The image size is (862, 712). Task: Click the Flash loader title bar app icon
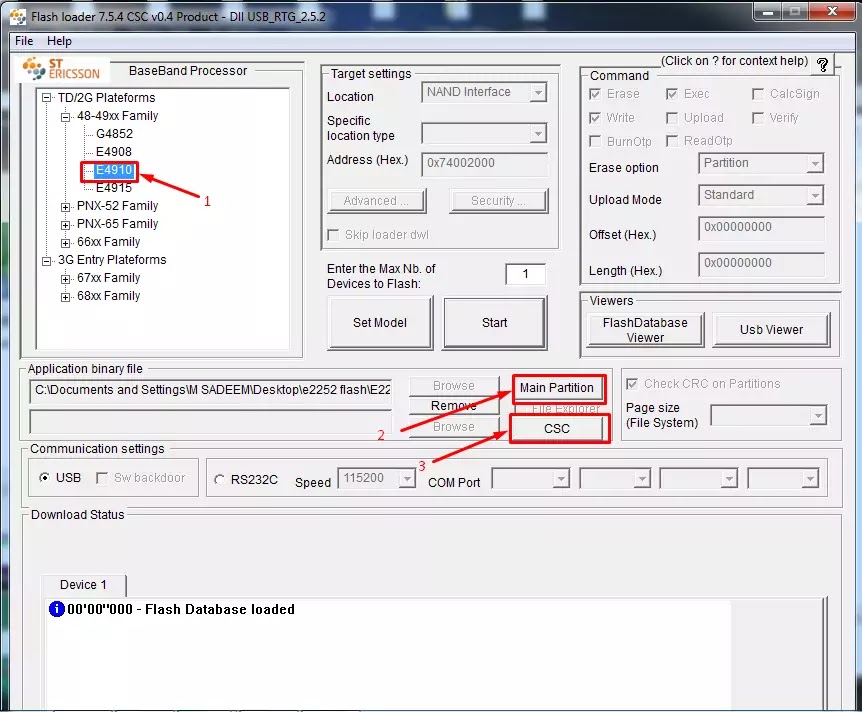[18, 16]
